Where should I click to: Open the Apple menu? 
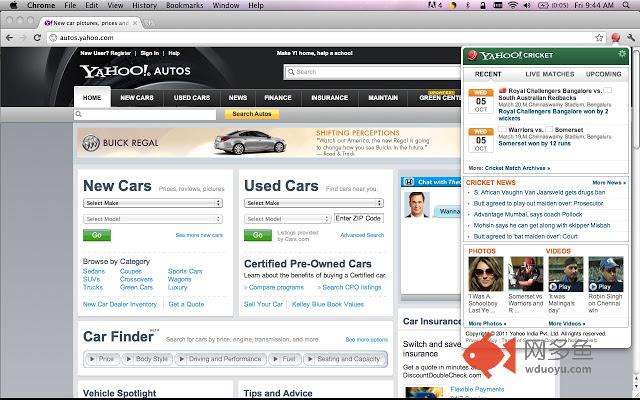click(x=13, y=5)
